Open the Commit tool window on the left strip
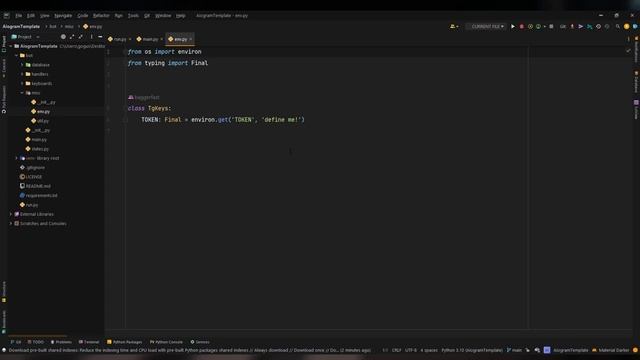 pos(4,68)
